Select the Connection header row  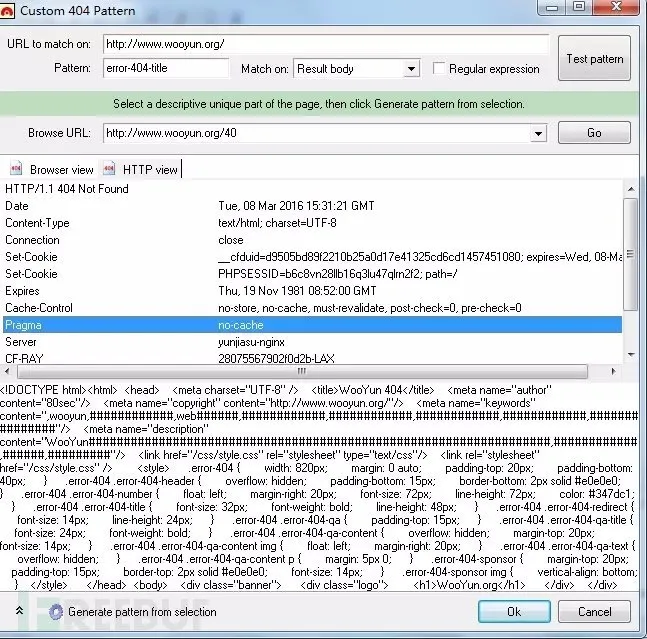click(312, 240)
